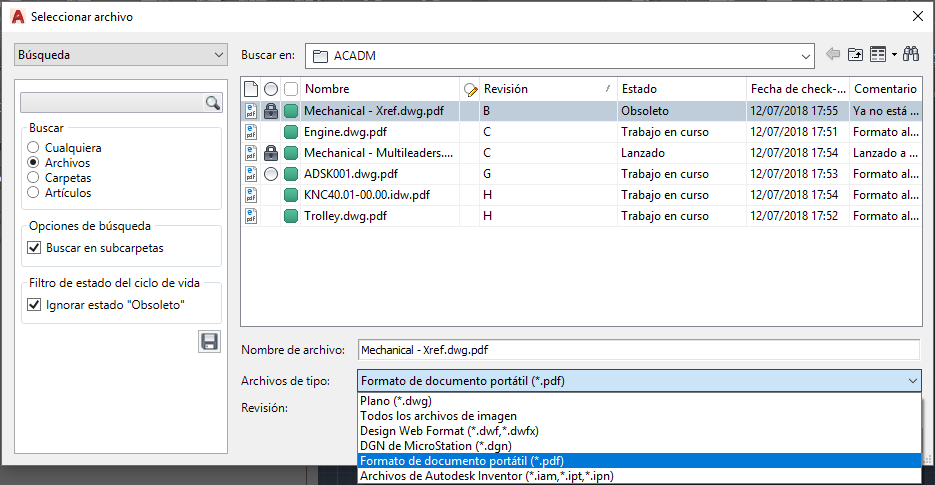
Task: Select KNC40.01-00.00.idw.pdf file name
Action: (x=367, y=195)
